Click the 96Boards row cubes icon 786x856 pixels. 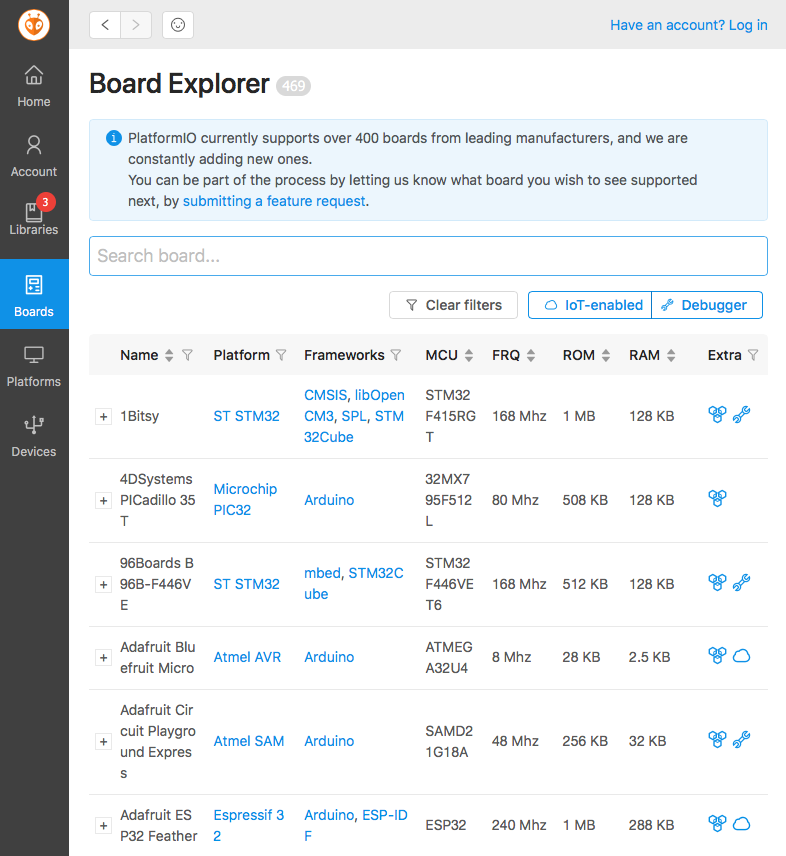pos(717,582)
